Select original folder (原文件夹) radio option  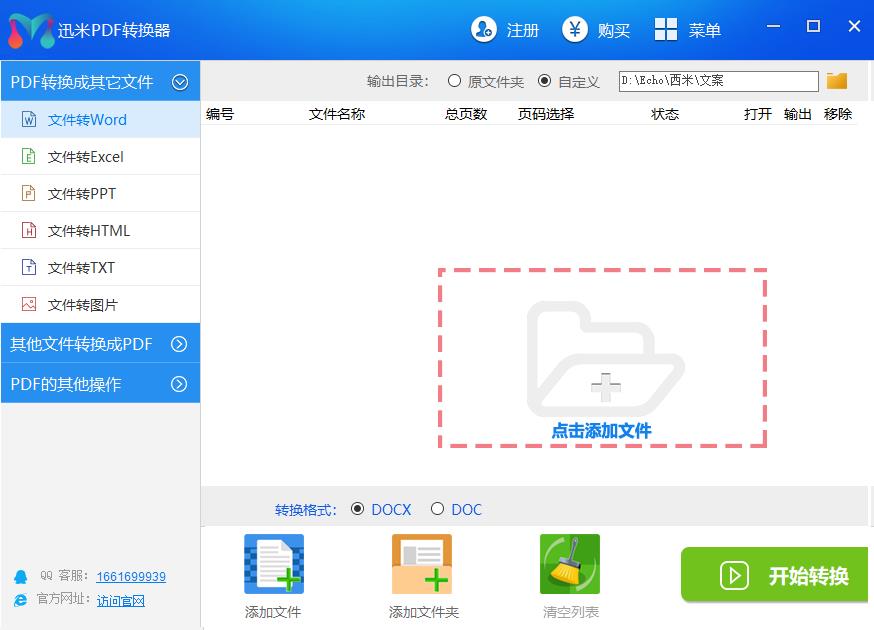455,81
